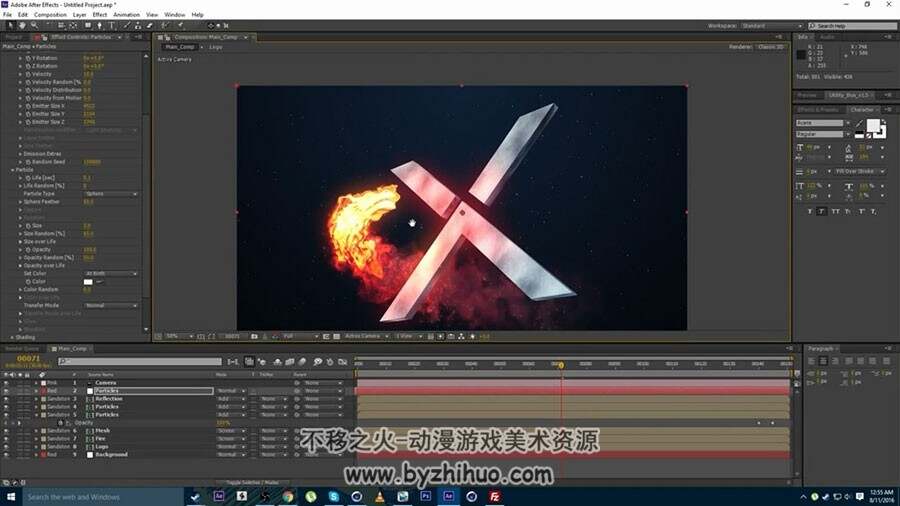The image size is (900, 506).
Task: Click fill color swatch in Character panel
Action: [873, 126]
